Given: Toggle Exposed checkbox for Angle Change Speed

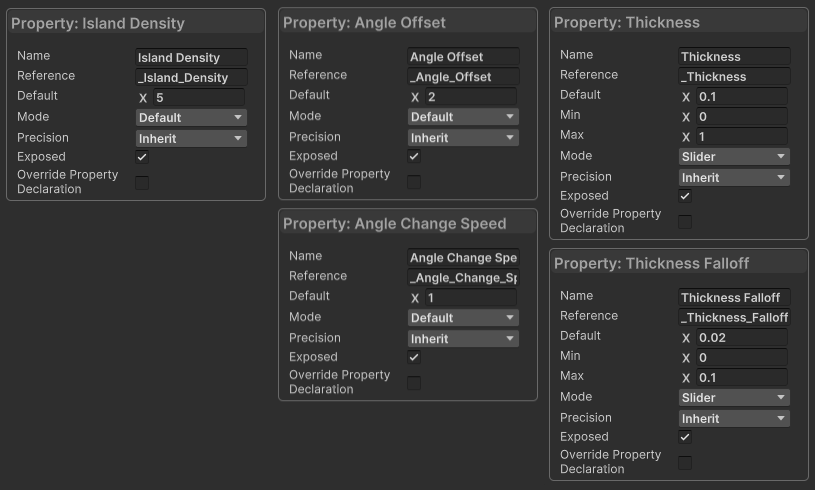Looking at the screenshot, I should pyautogui.click(x=414, y=357).
